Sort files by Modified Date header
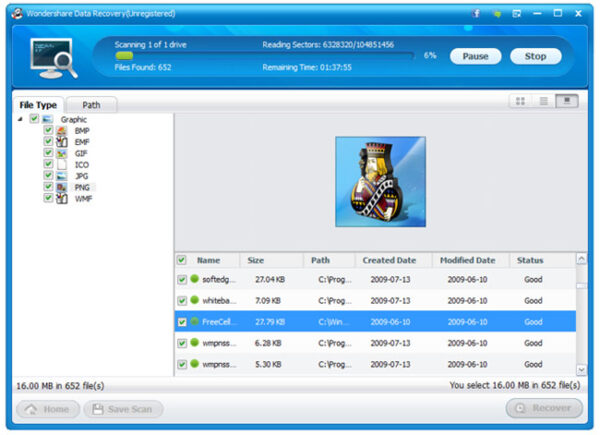 (x=470, y=260)
